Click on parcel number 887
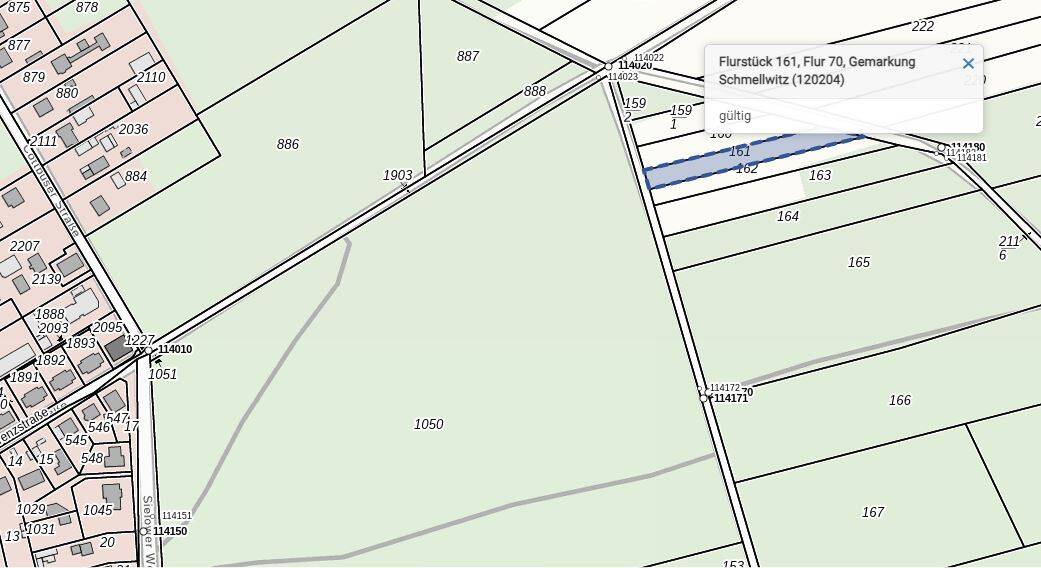Viewport: 1041px width, 568px height. [x=467, y=56]
